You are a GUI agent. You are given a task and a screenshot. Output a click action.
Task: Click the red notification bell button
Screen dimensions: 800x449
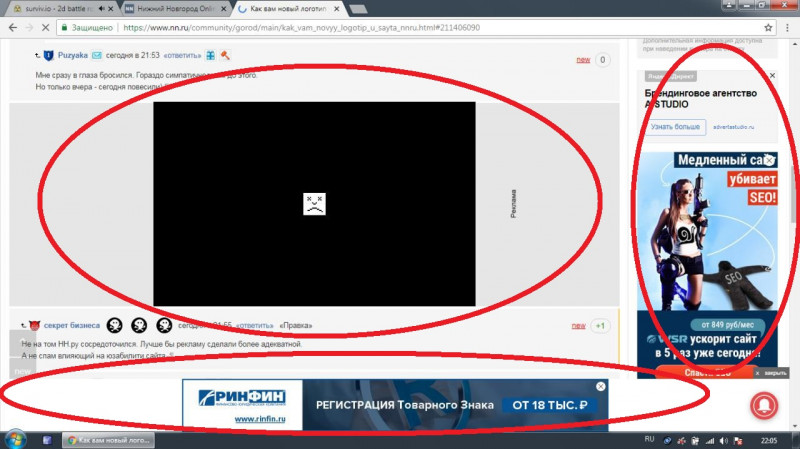pos(766,403)
